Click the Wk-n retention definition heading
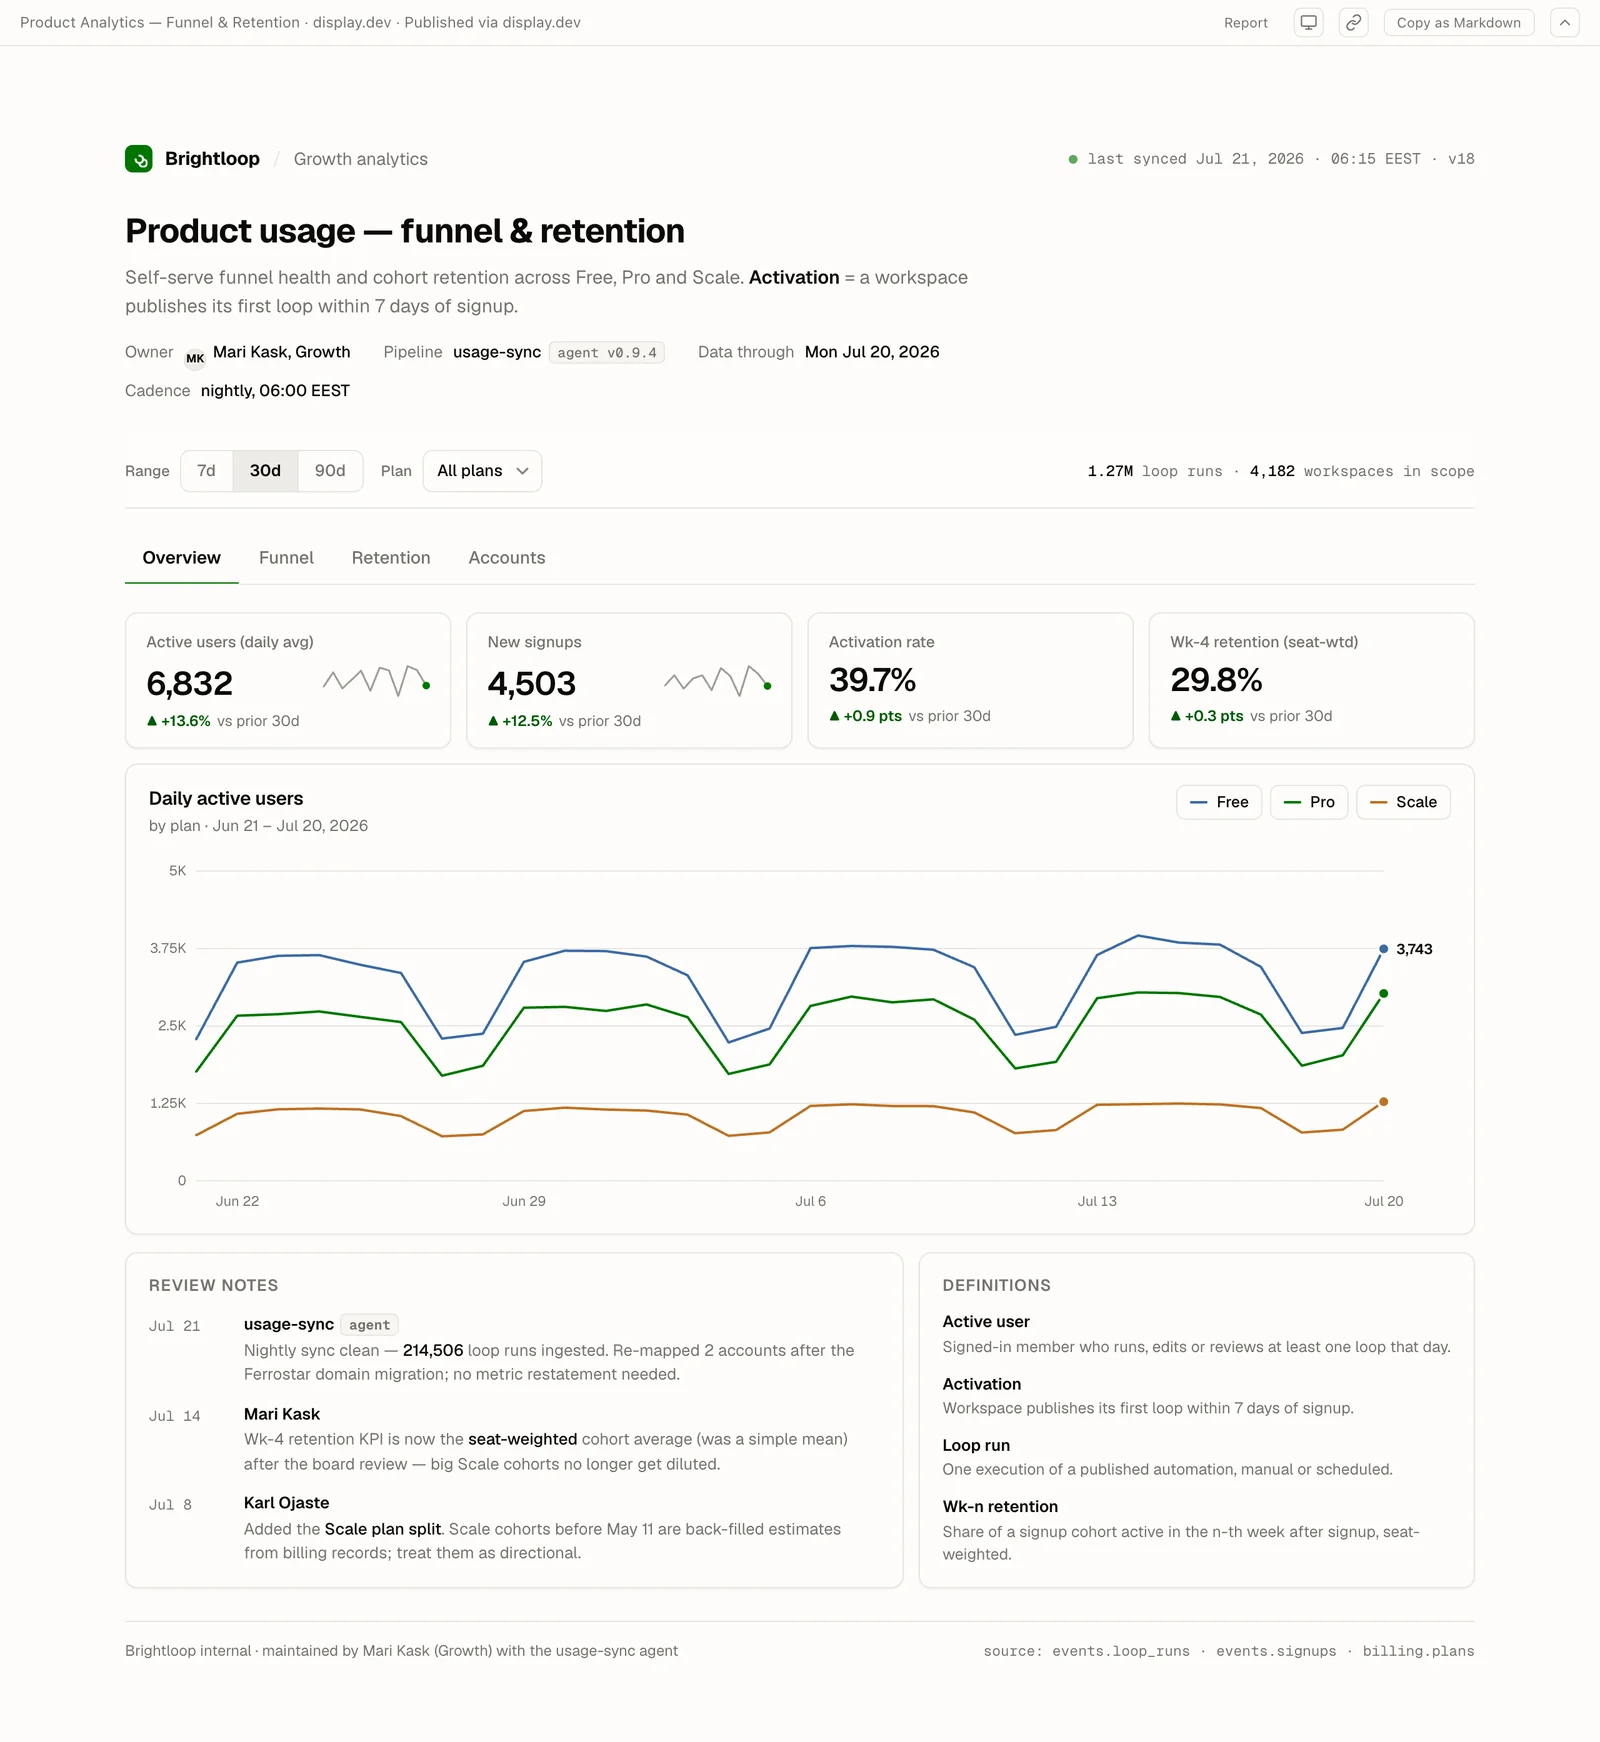1600x1742 pixels. 1000,1507
